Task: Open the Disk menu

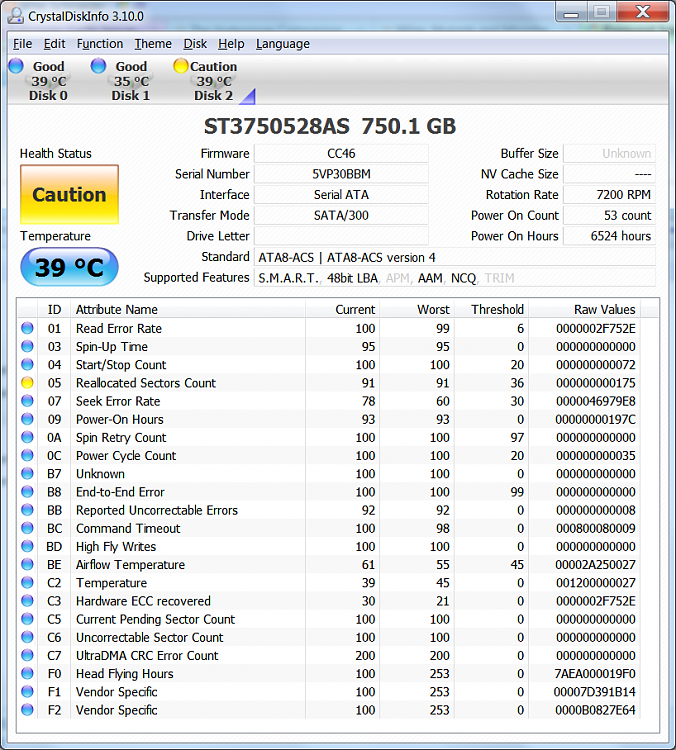Action: (x=195, y=44)
